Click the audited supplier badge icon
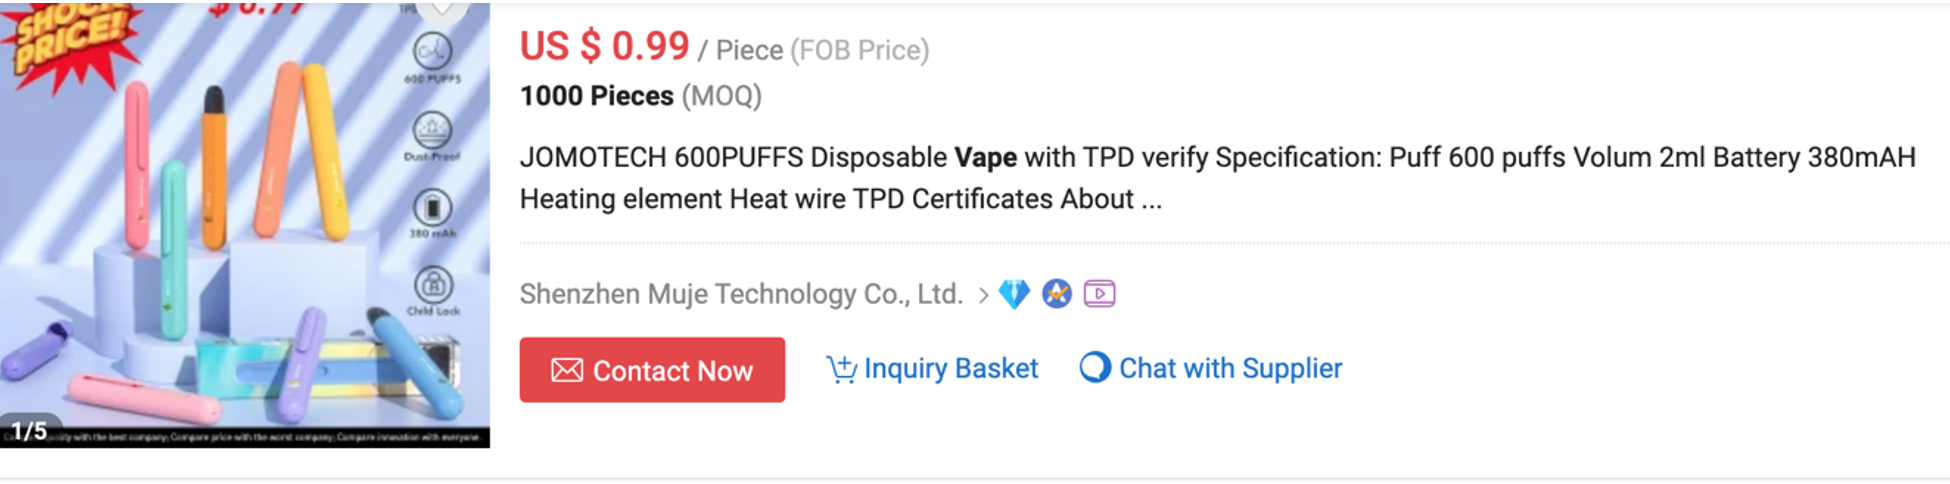1950x484 pixels. click(x=1057, y=294)
